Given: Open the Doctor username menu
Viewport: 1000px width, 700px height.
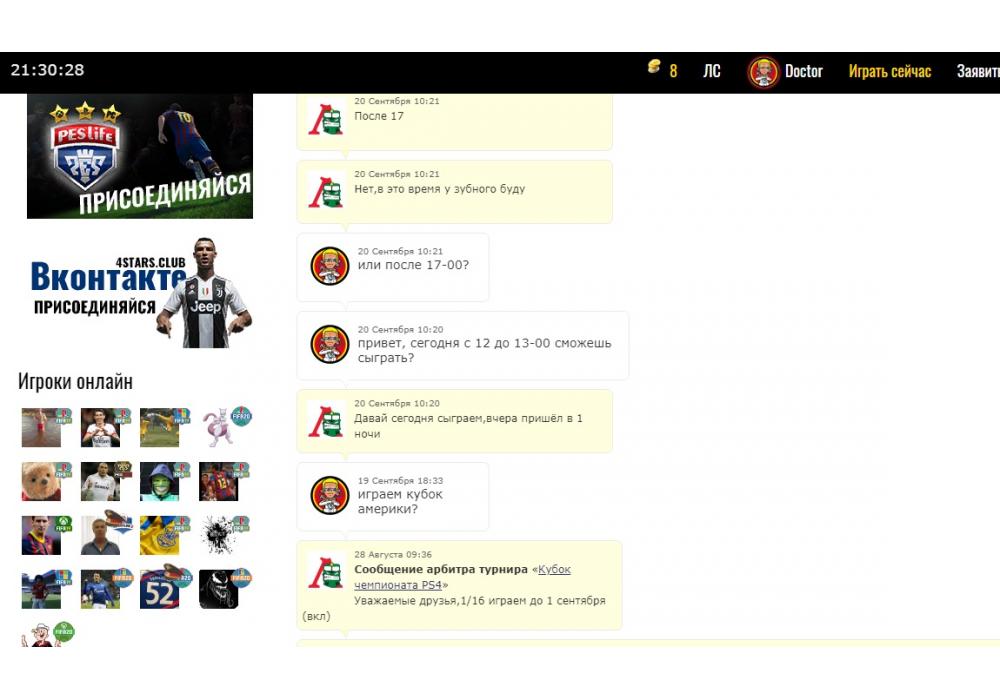Looking at the screenshot, I should (804, 71).
